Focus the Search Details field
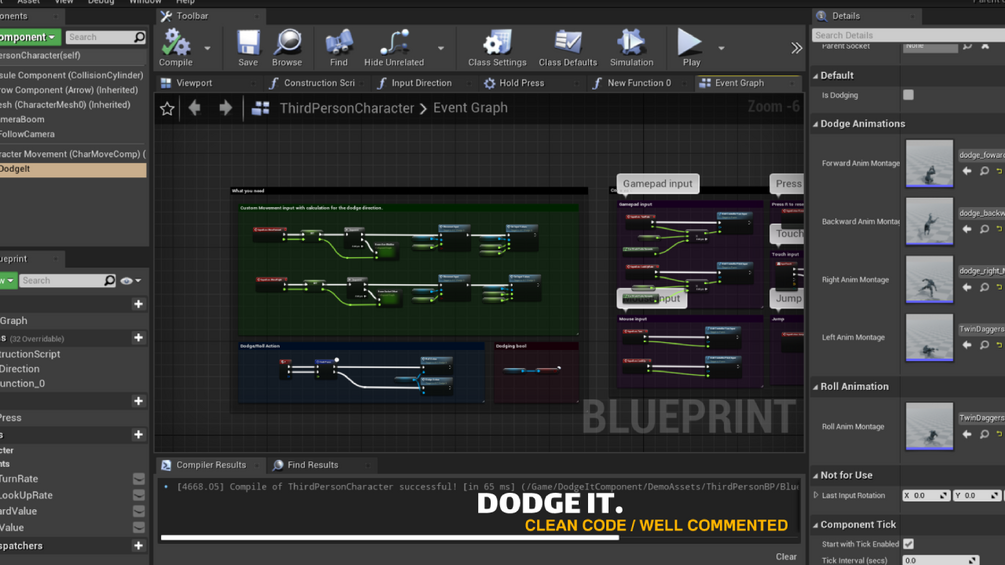Viewport: 1005px width, 565px height. click(x=908, y=35)
